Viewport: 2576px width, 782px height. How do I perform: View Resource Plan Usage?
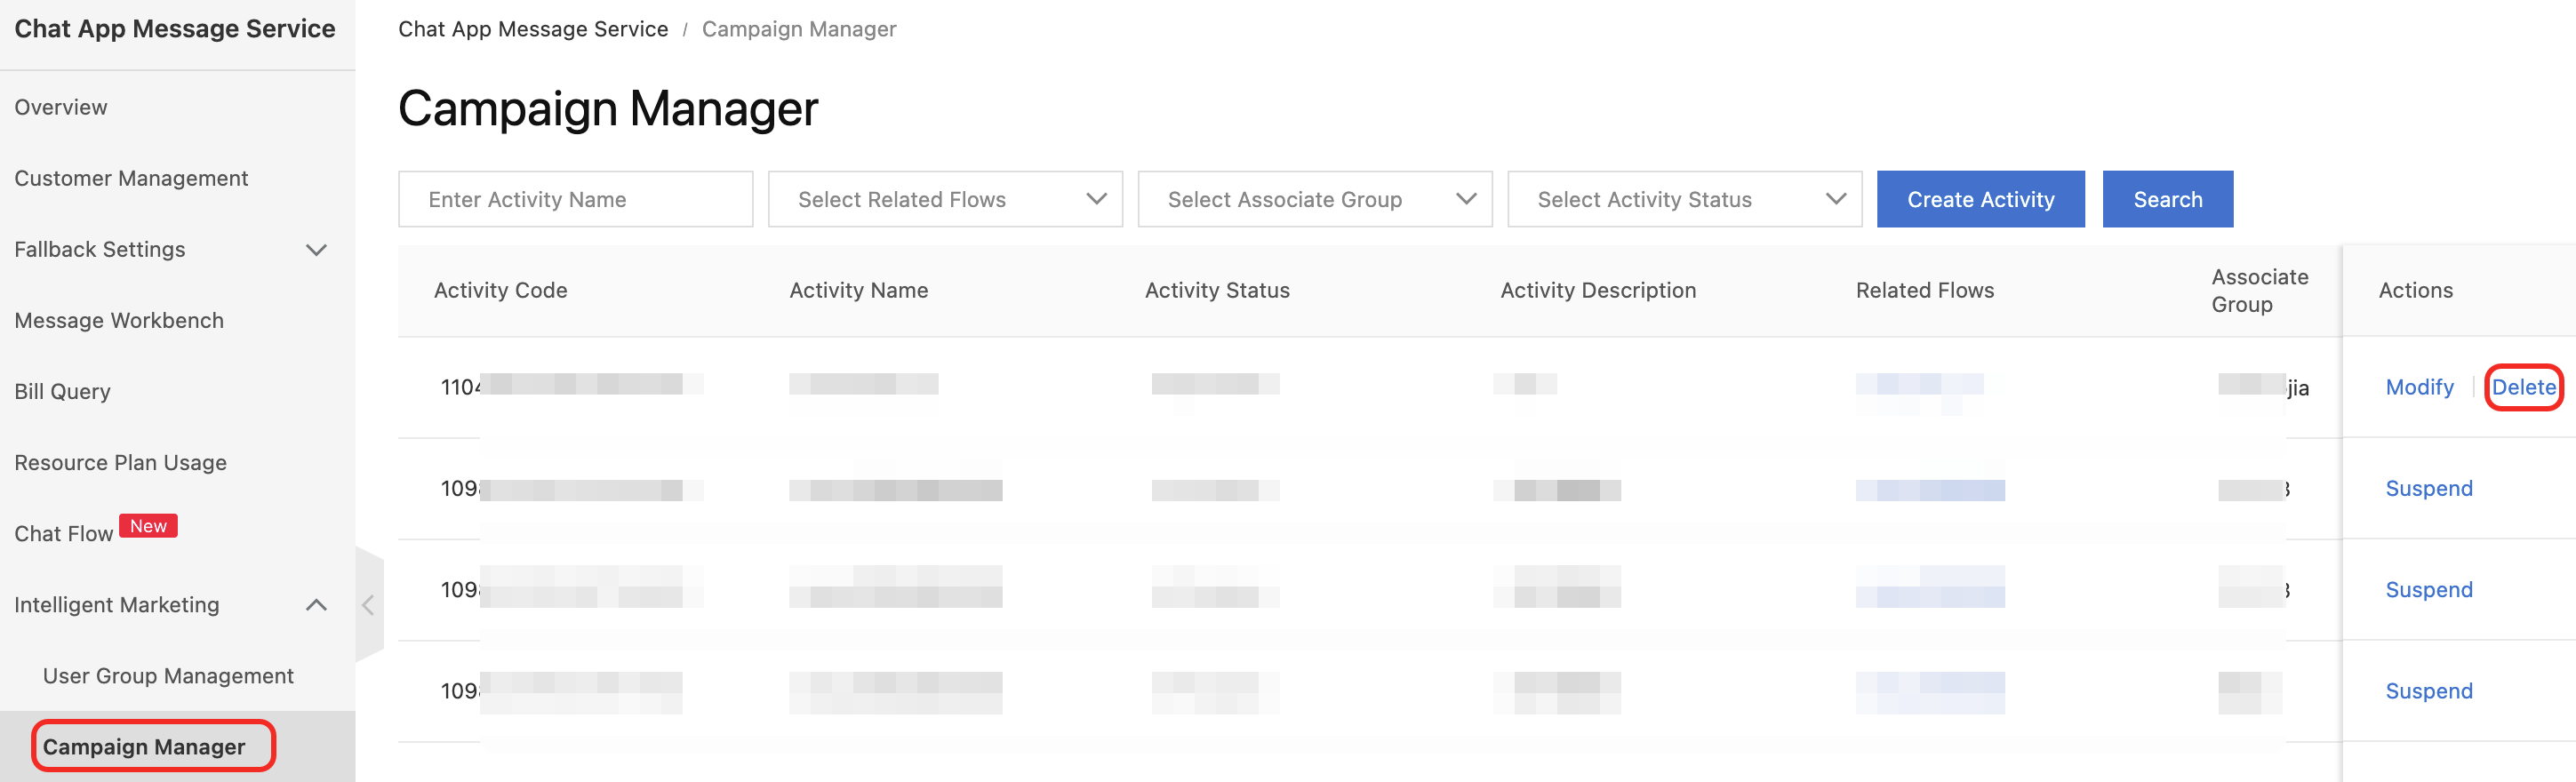coord(120,463)
